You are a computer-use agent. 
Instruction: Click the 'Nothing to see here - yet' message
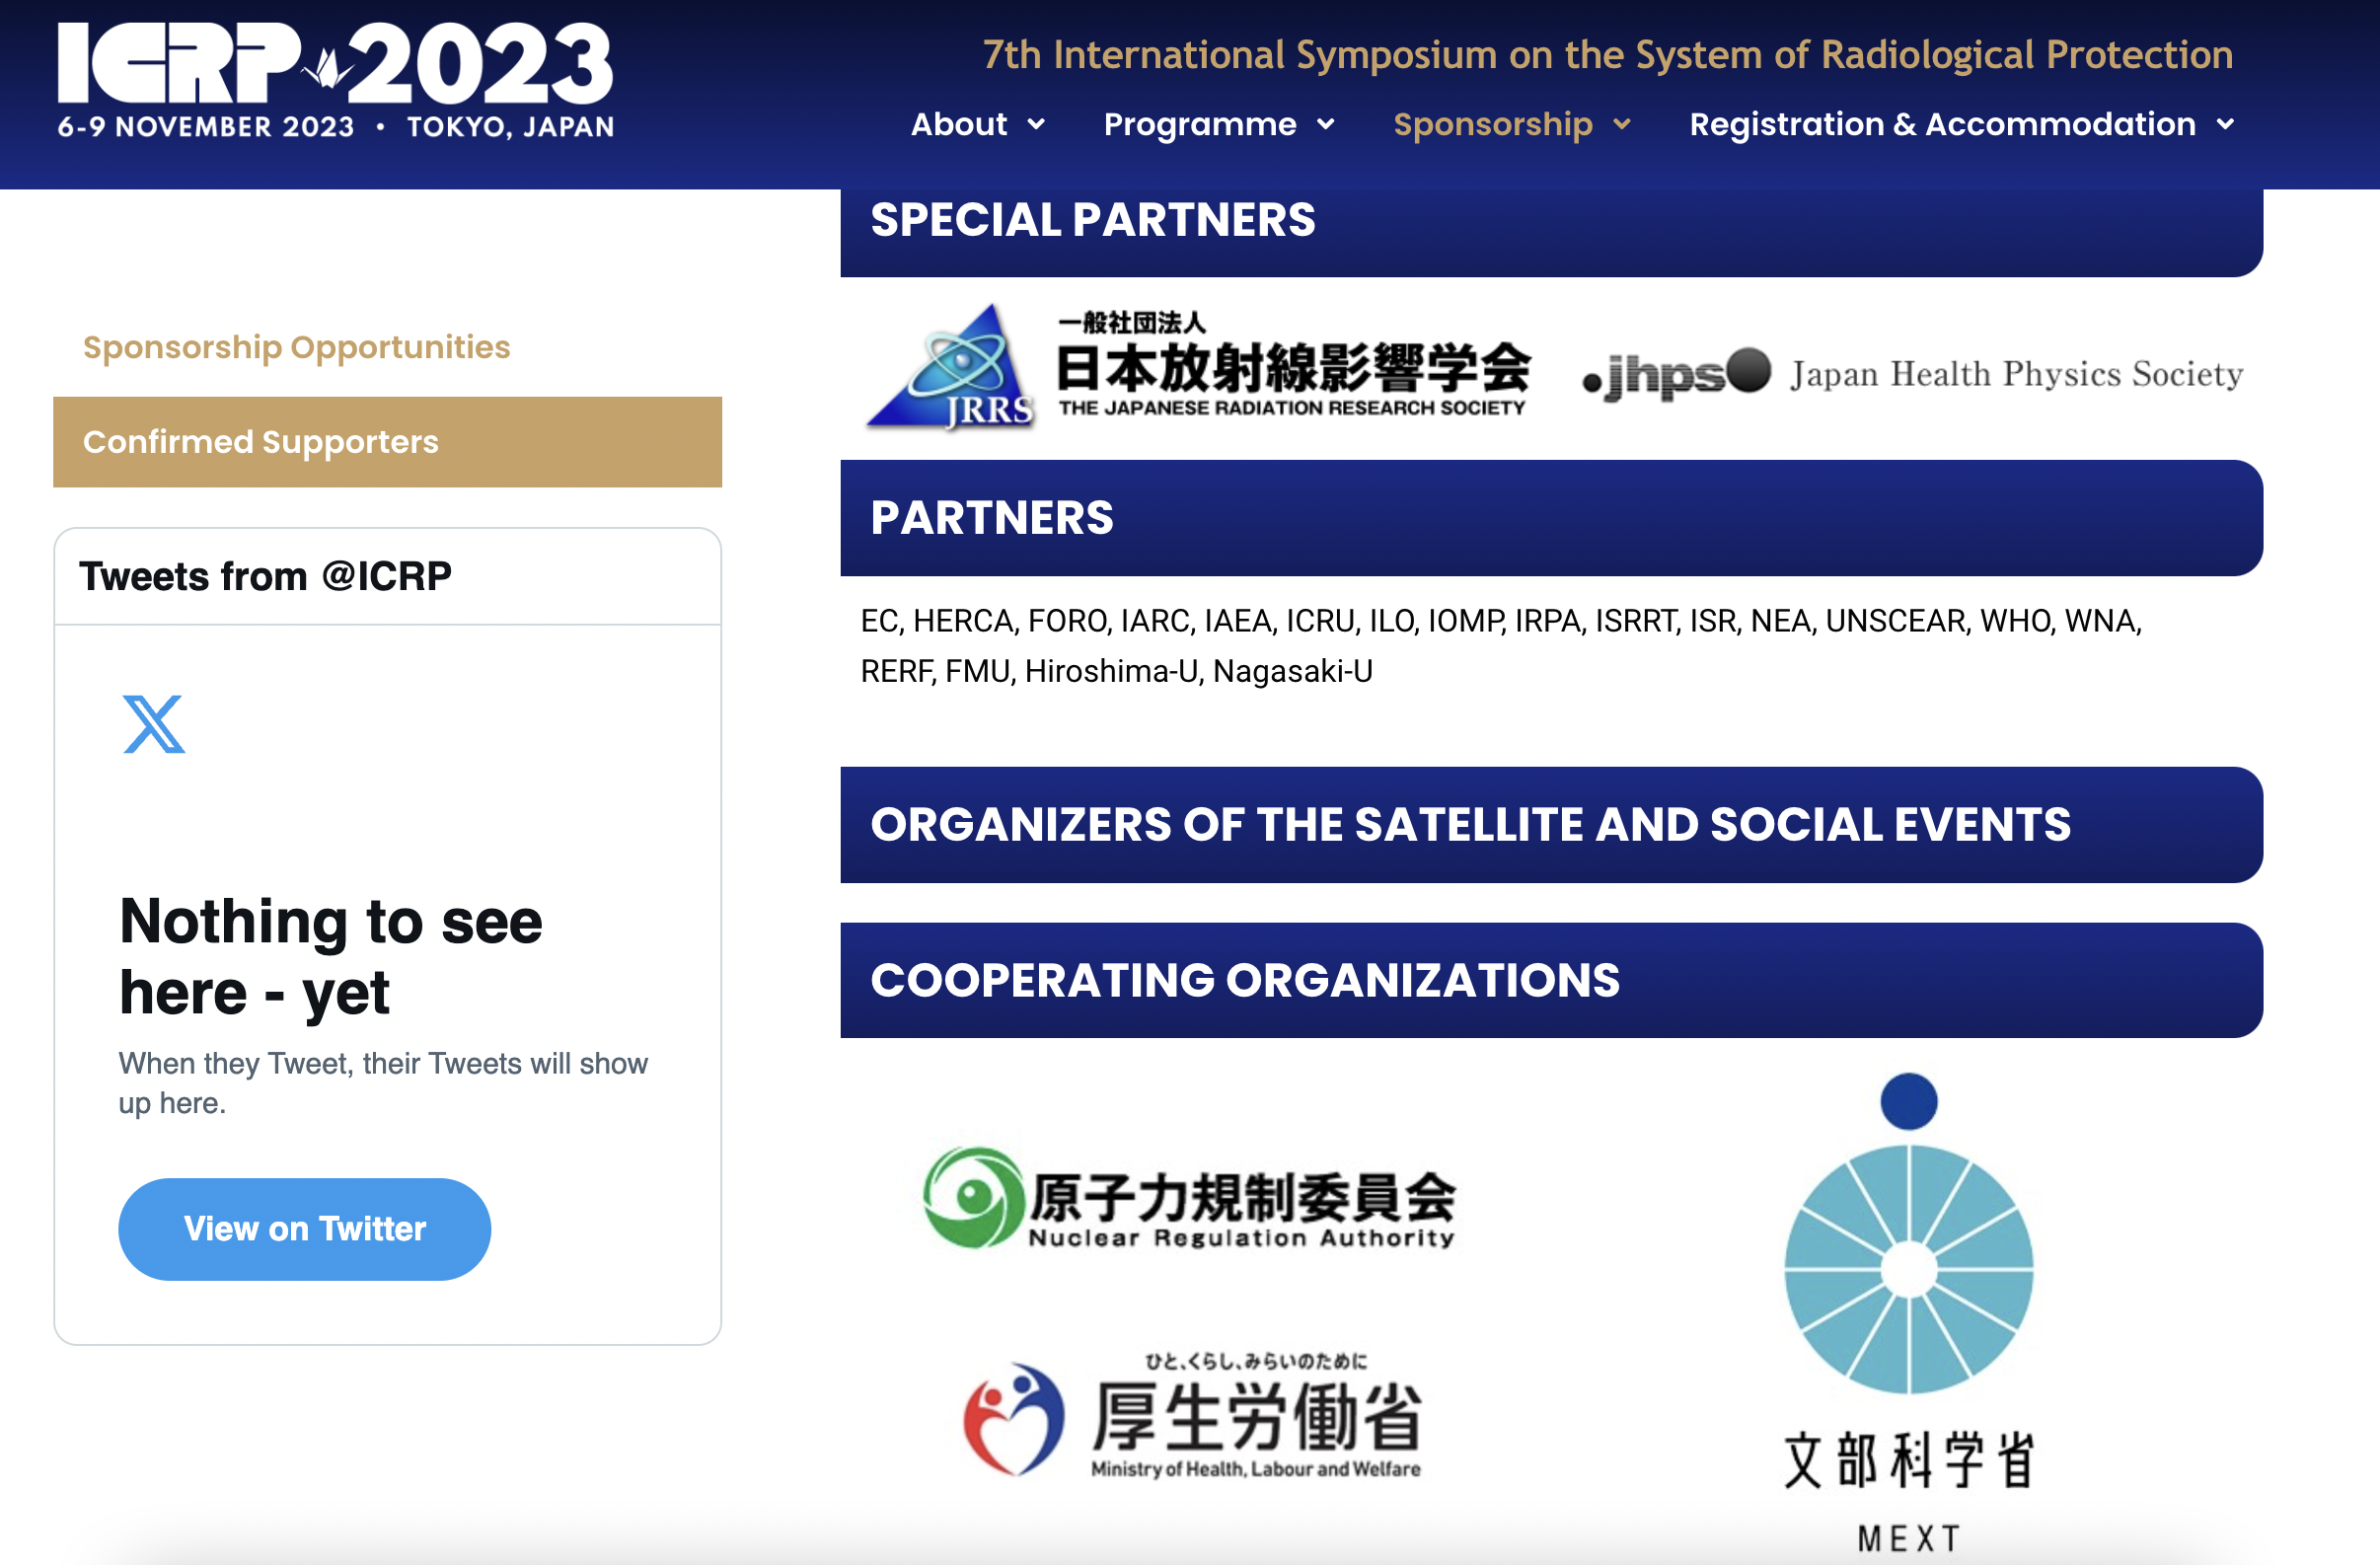click(x=330, y=956)
